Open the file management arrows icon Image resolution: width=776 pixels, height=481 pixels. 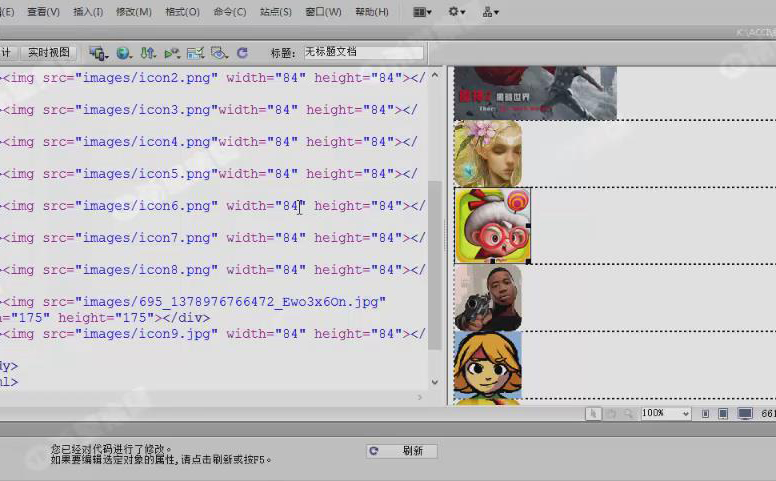point(148,52)
